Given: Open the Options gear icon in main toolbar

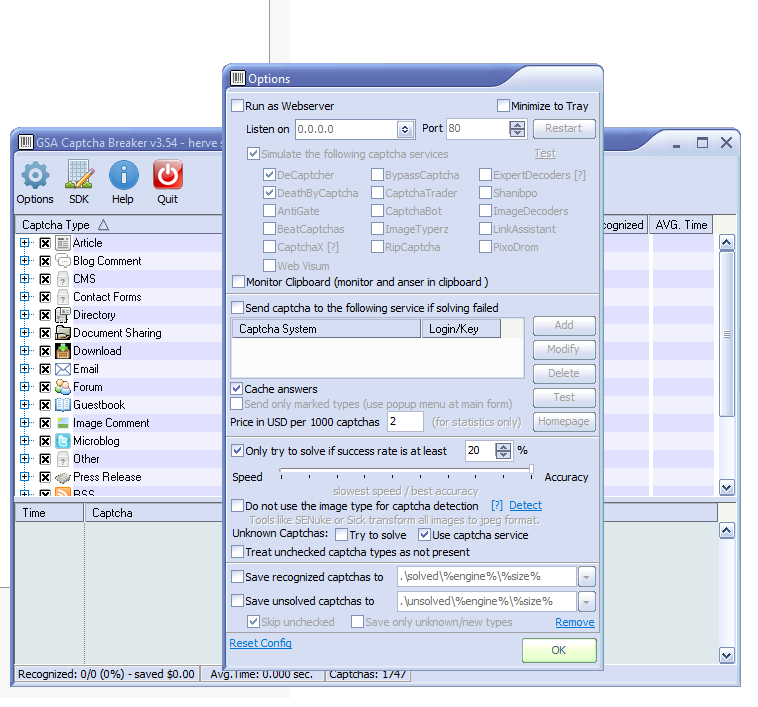Looking at the screenshot, I should tap(35, 175).
